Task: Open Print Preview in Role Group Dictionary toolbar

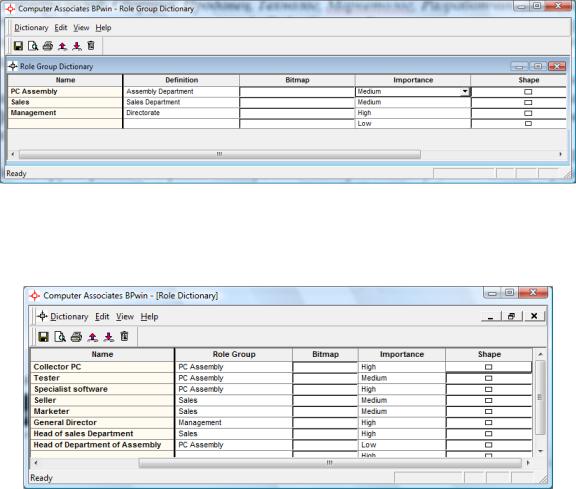Action: [33, 46]
